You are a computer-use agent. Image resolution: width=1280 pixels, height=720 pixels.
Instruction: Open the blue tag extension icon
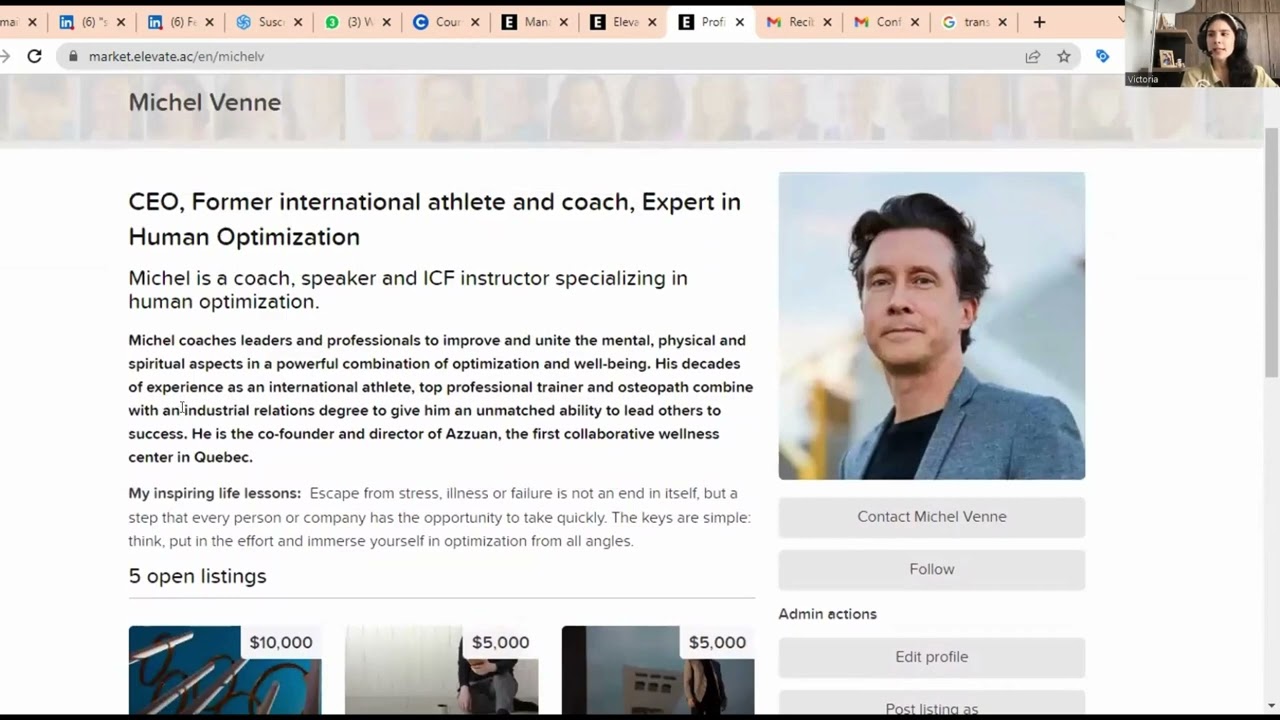(1102, 57)
